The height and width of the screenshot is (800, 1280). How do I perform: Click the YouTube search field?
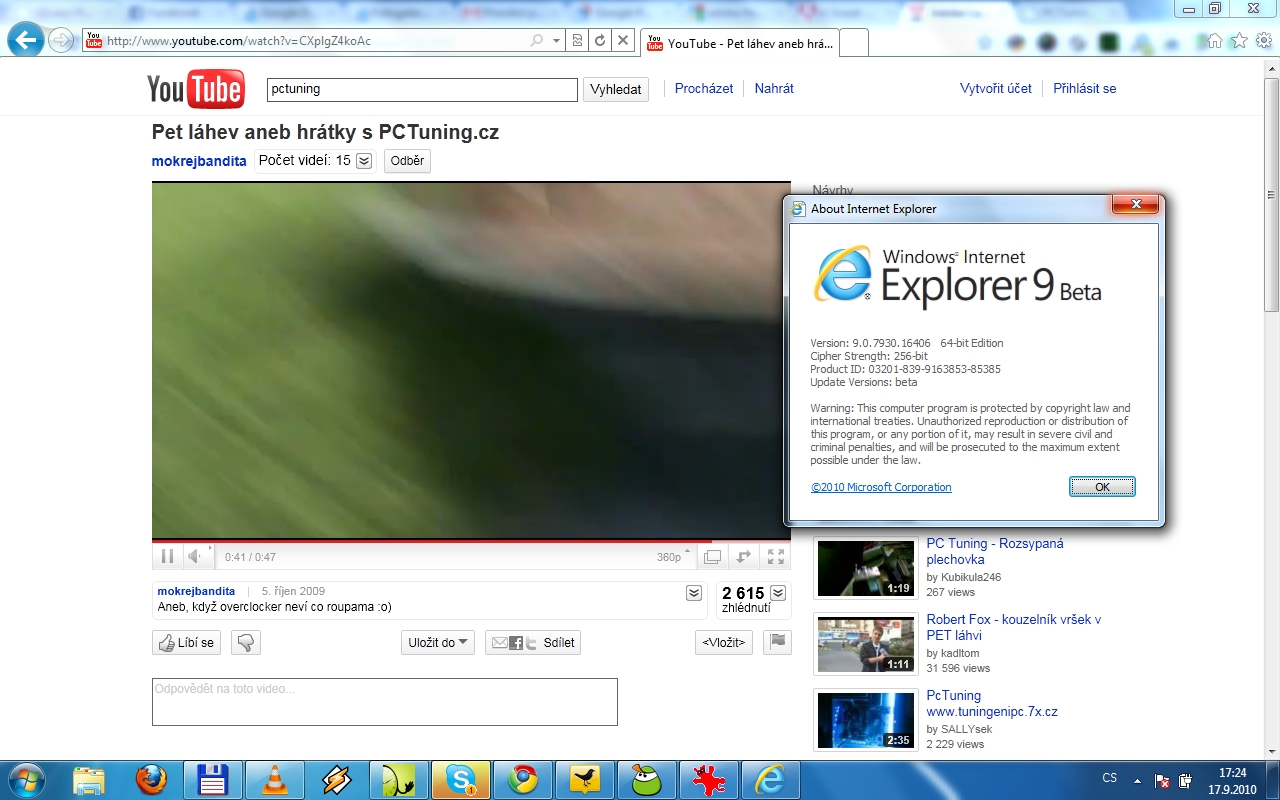point(422,89)
